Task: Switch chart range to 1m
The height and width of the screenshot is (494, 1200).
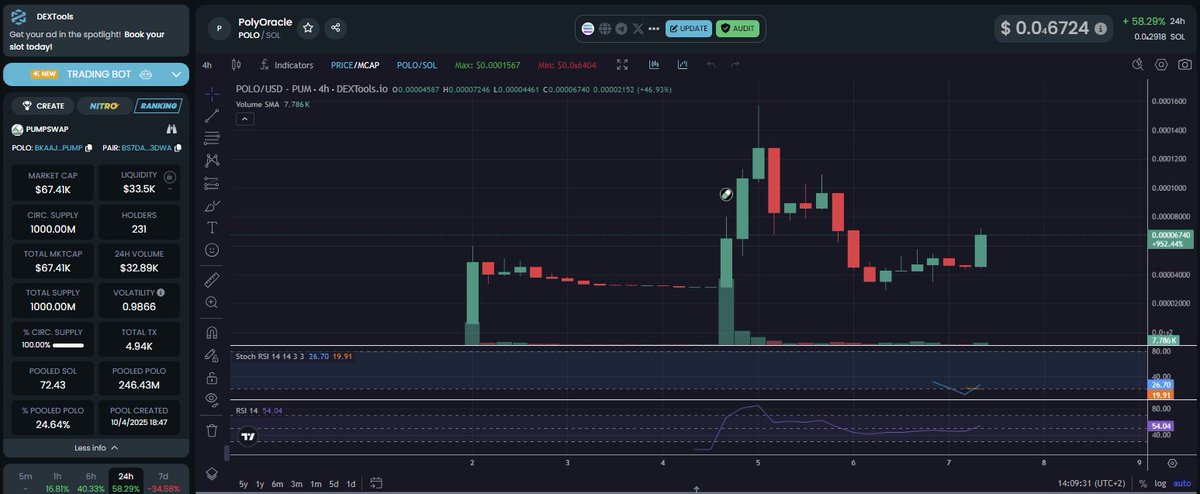Action: (315, 484)
